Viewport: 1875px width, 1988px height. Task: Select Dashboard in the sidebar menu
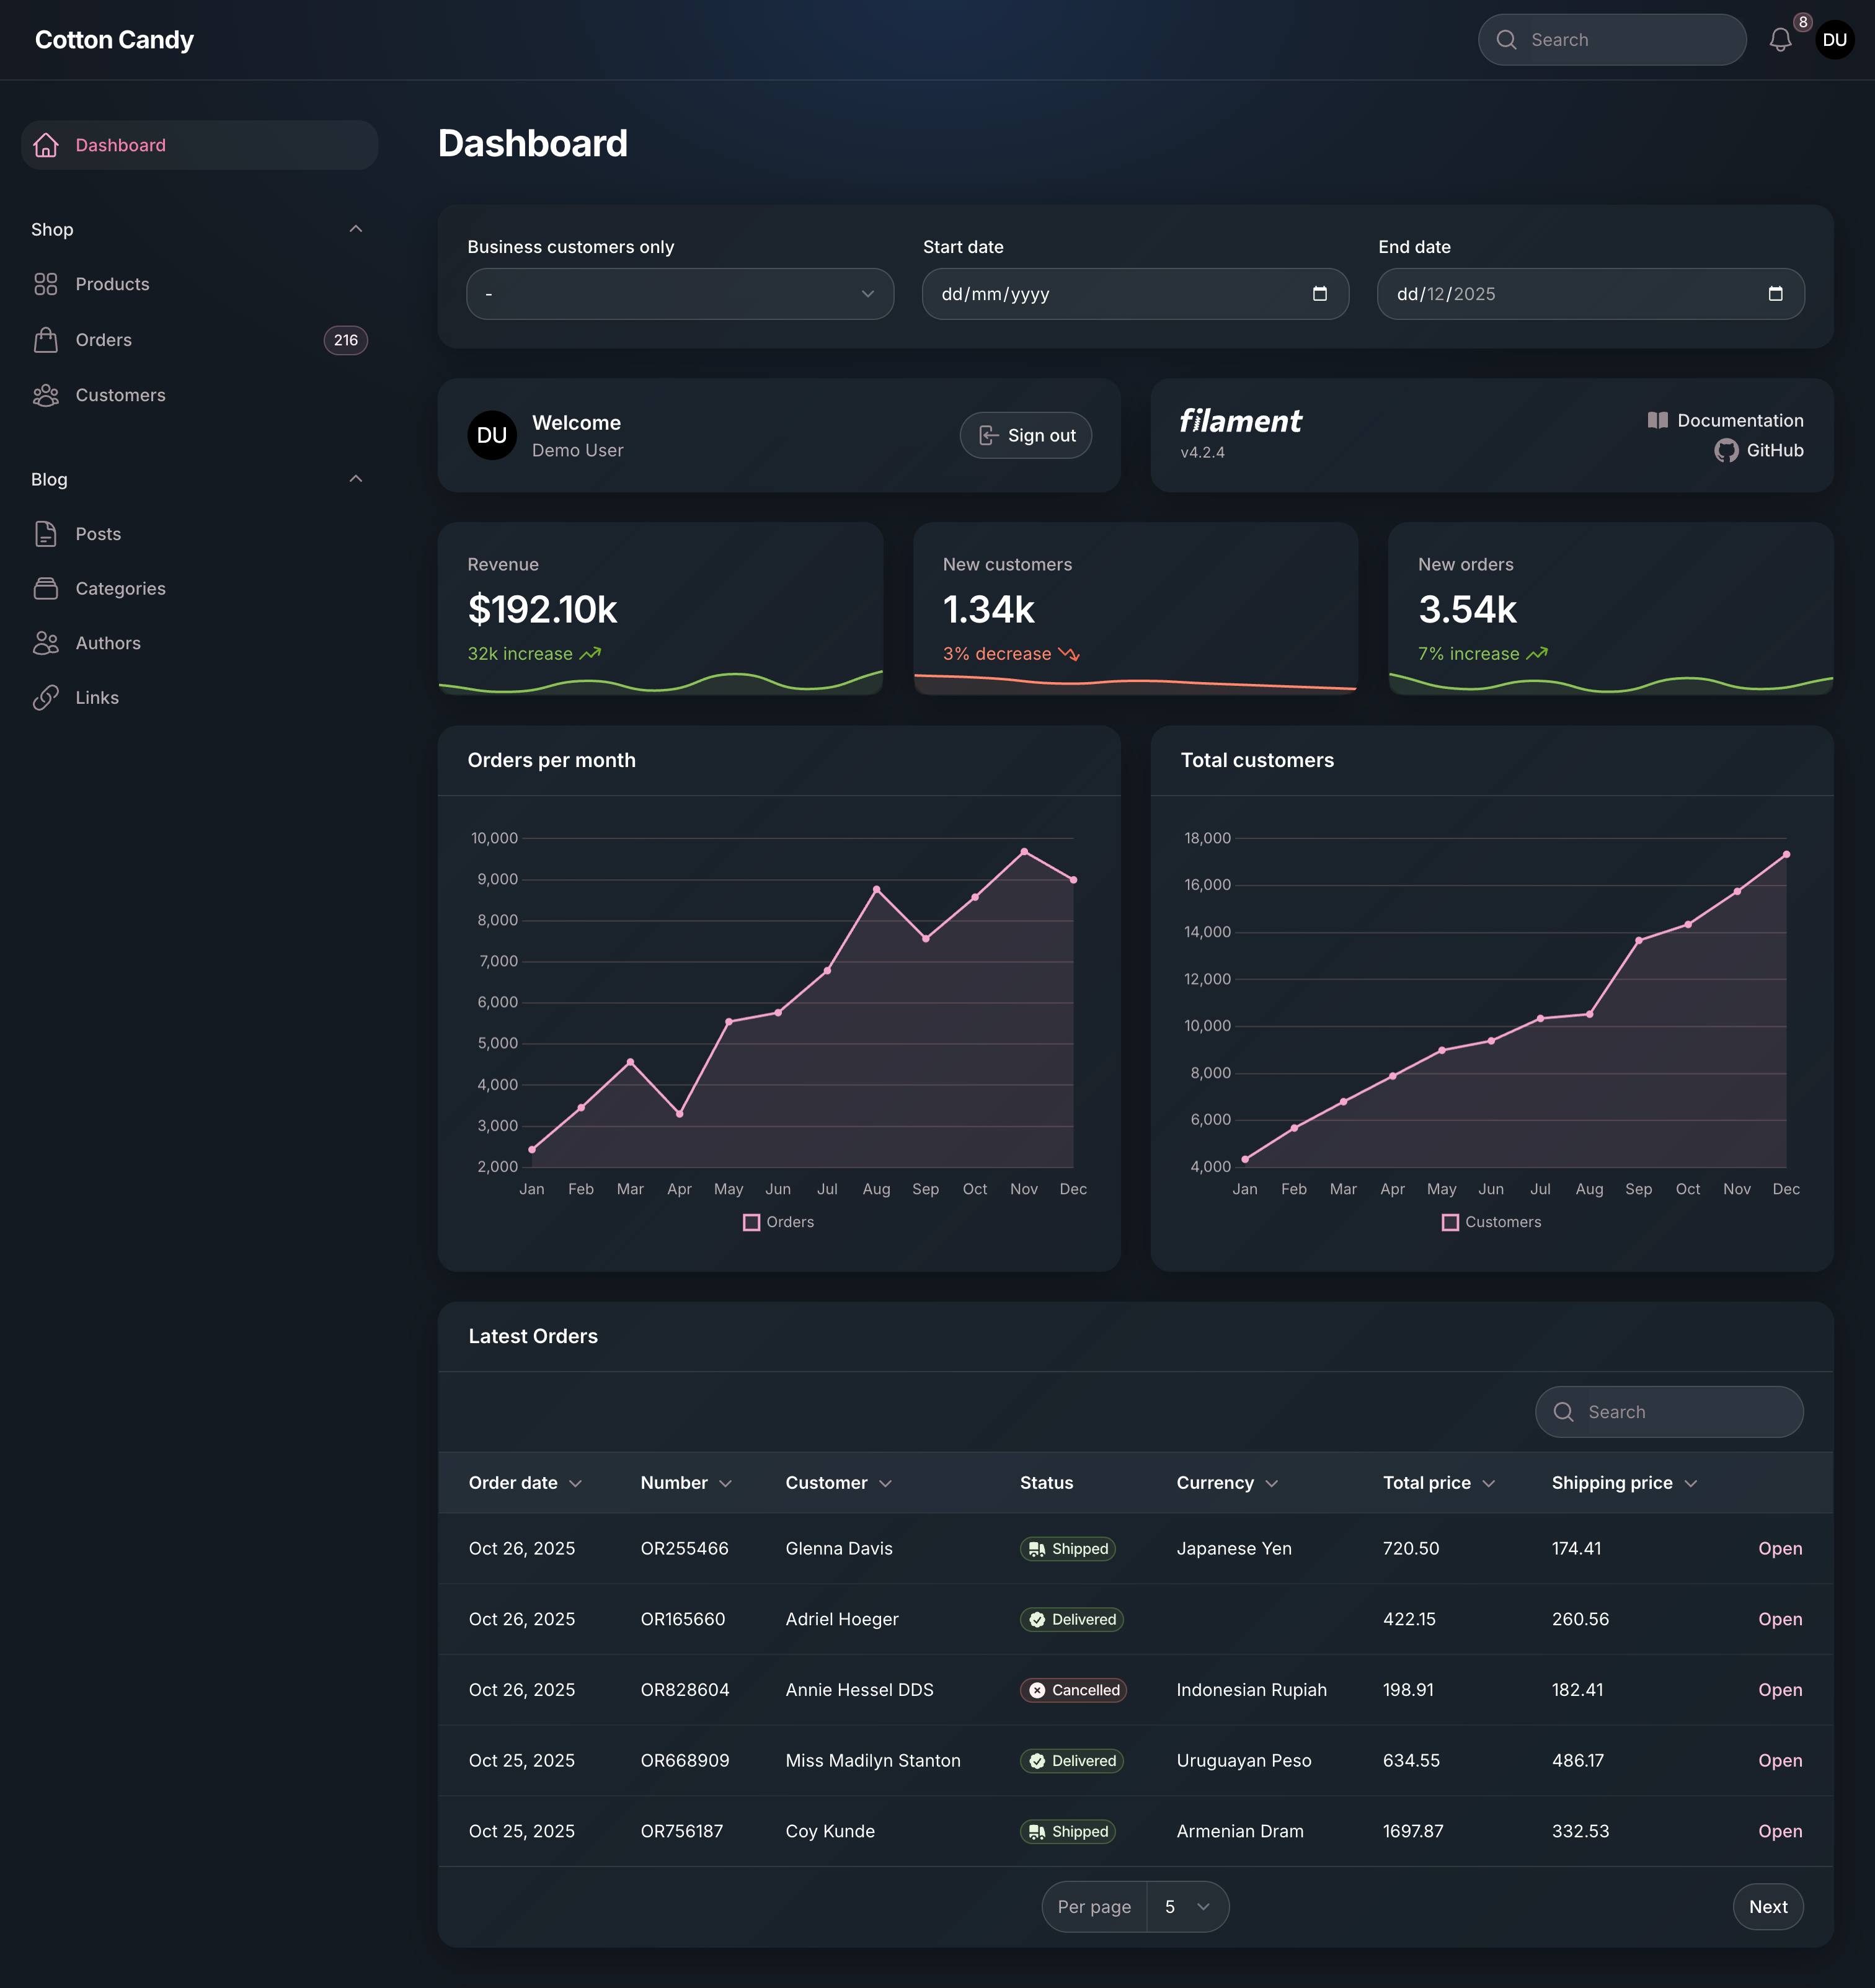click(x=120, y=145)
